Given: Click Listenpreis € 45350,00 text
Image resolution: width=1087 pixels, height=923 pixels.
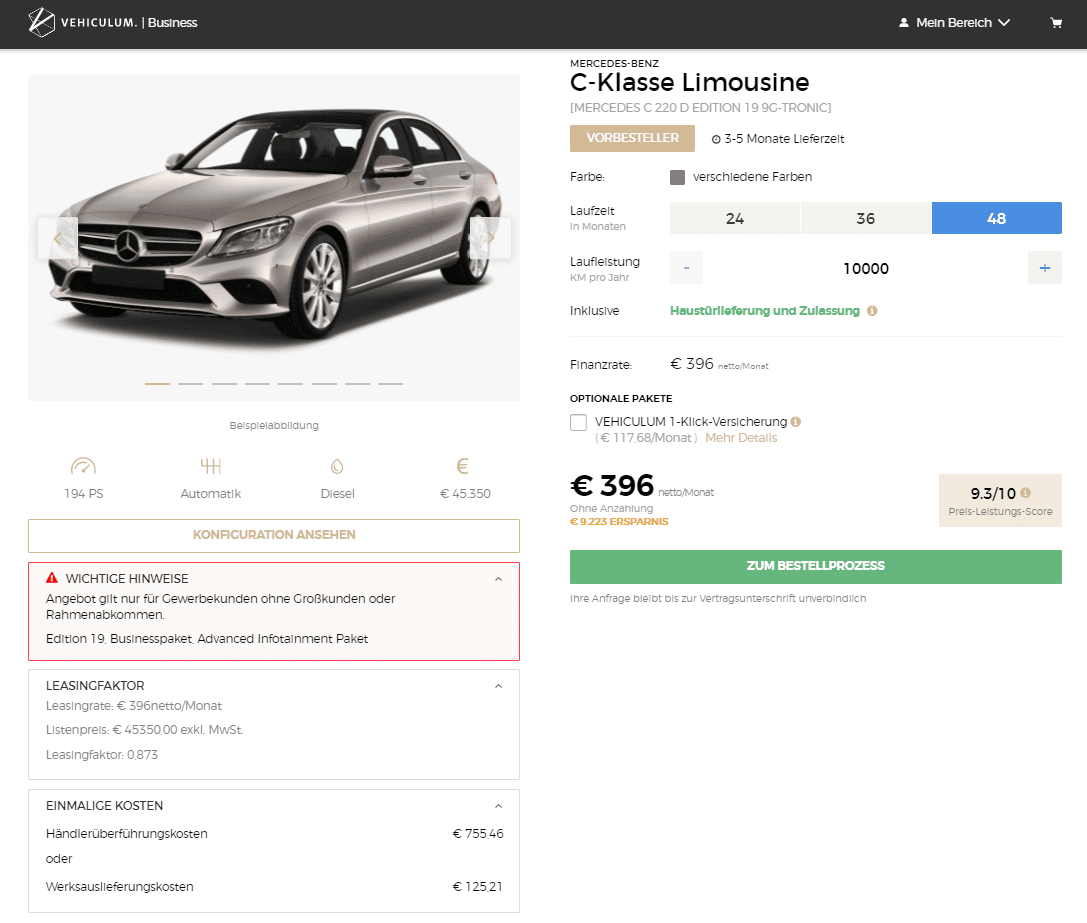Looking at the screenshot, I should click(x=145, y=730).
